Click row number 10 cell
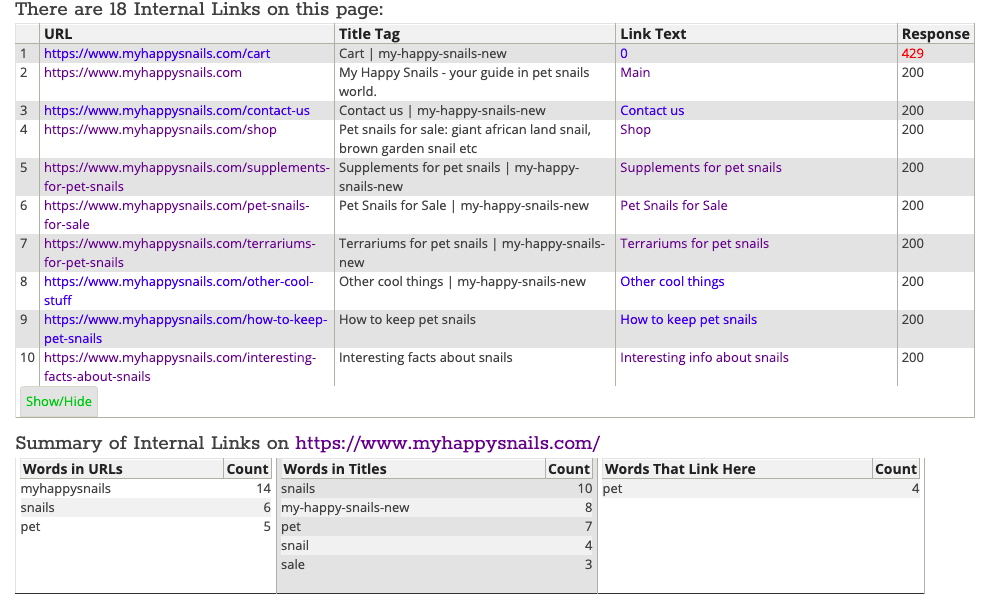This screenshot has width=993, height=606. [x=27, y=367]
